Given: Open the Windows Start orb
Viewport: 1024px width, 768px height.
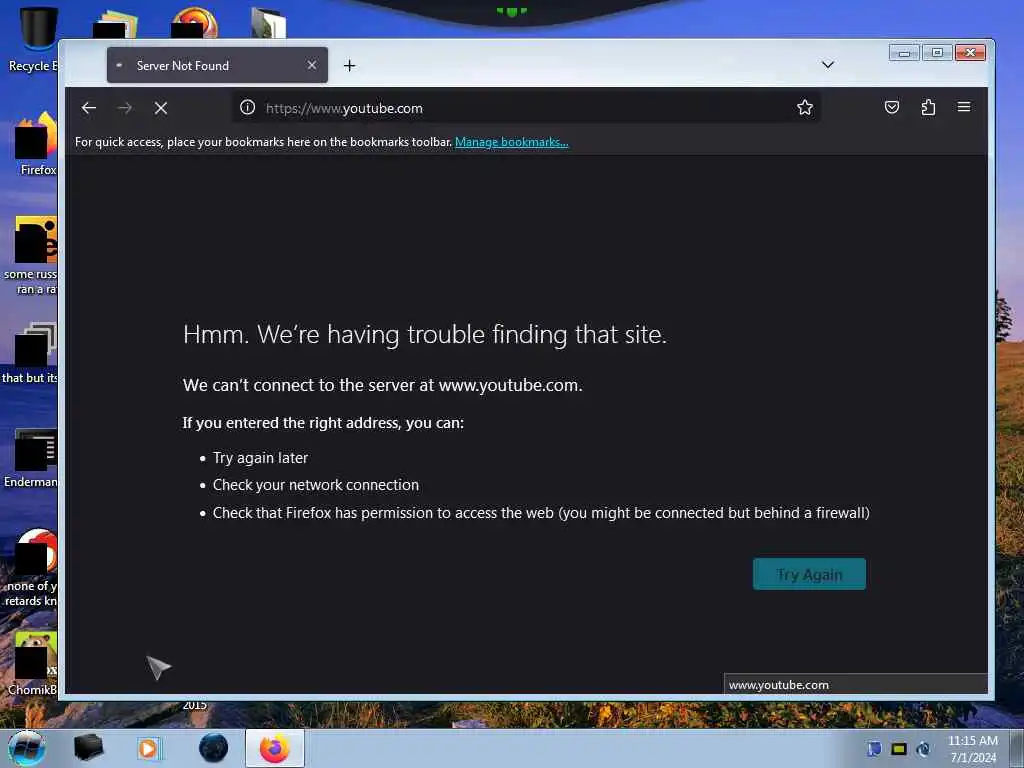Looking at the screenshot, I should [27, 748].
